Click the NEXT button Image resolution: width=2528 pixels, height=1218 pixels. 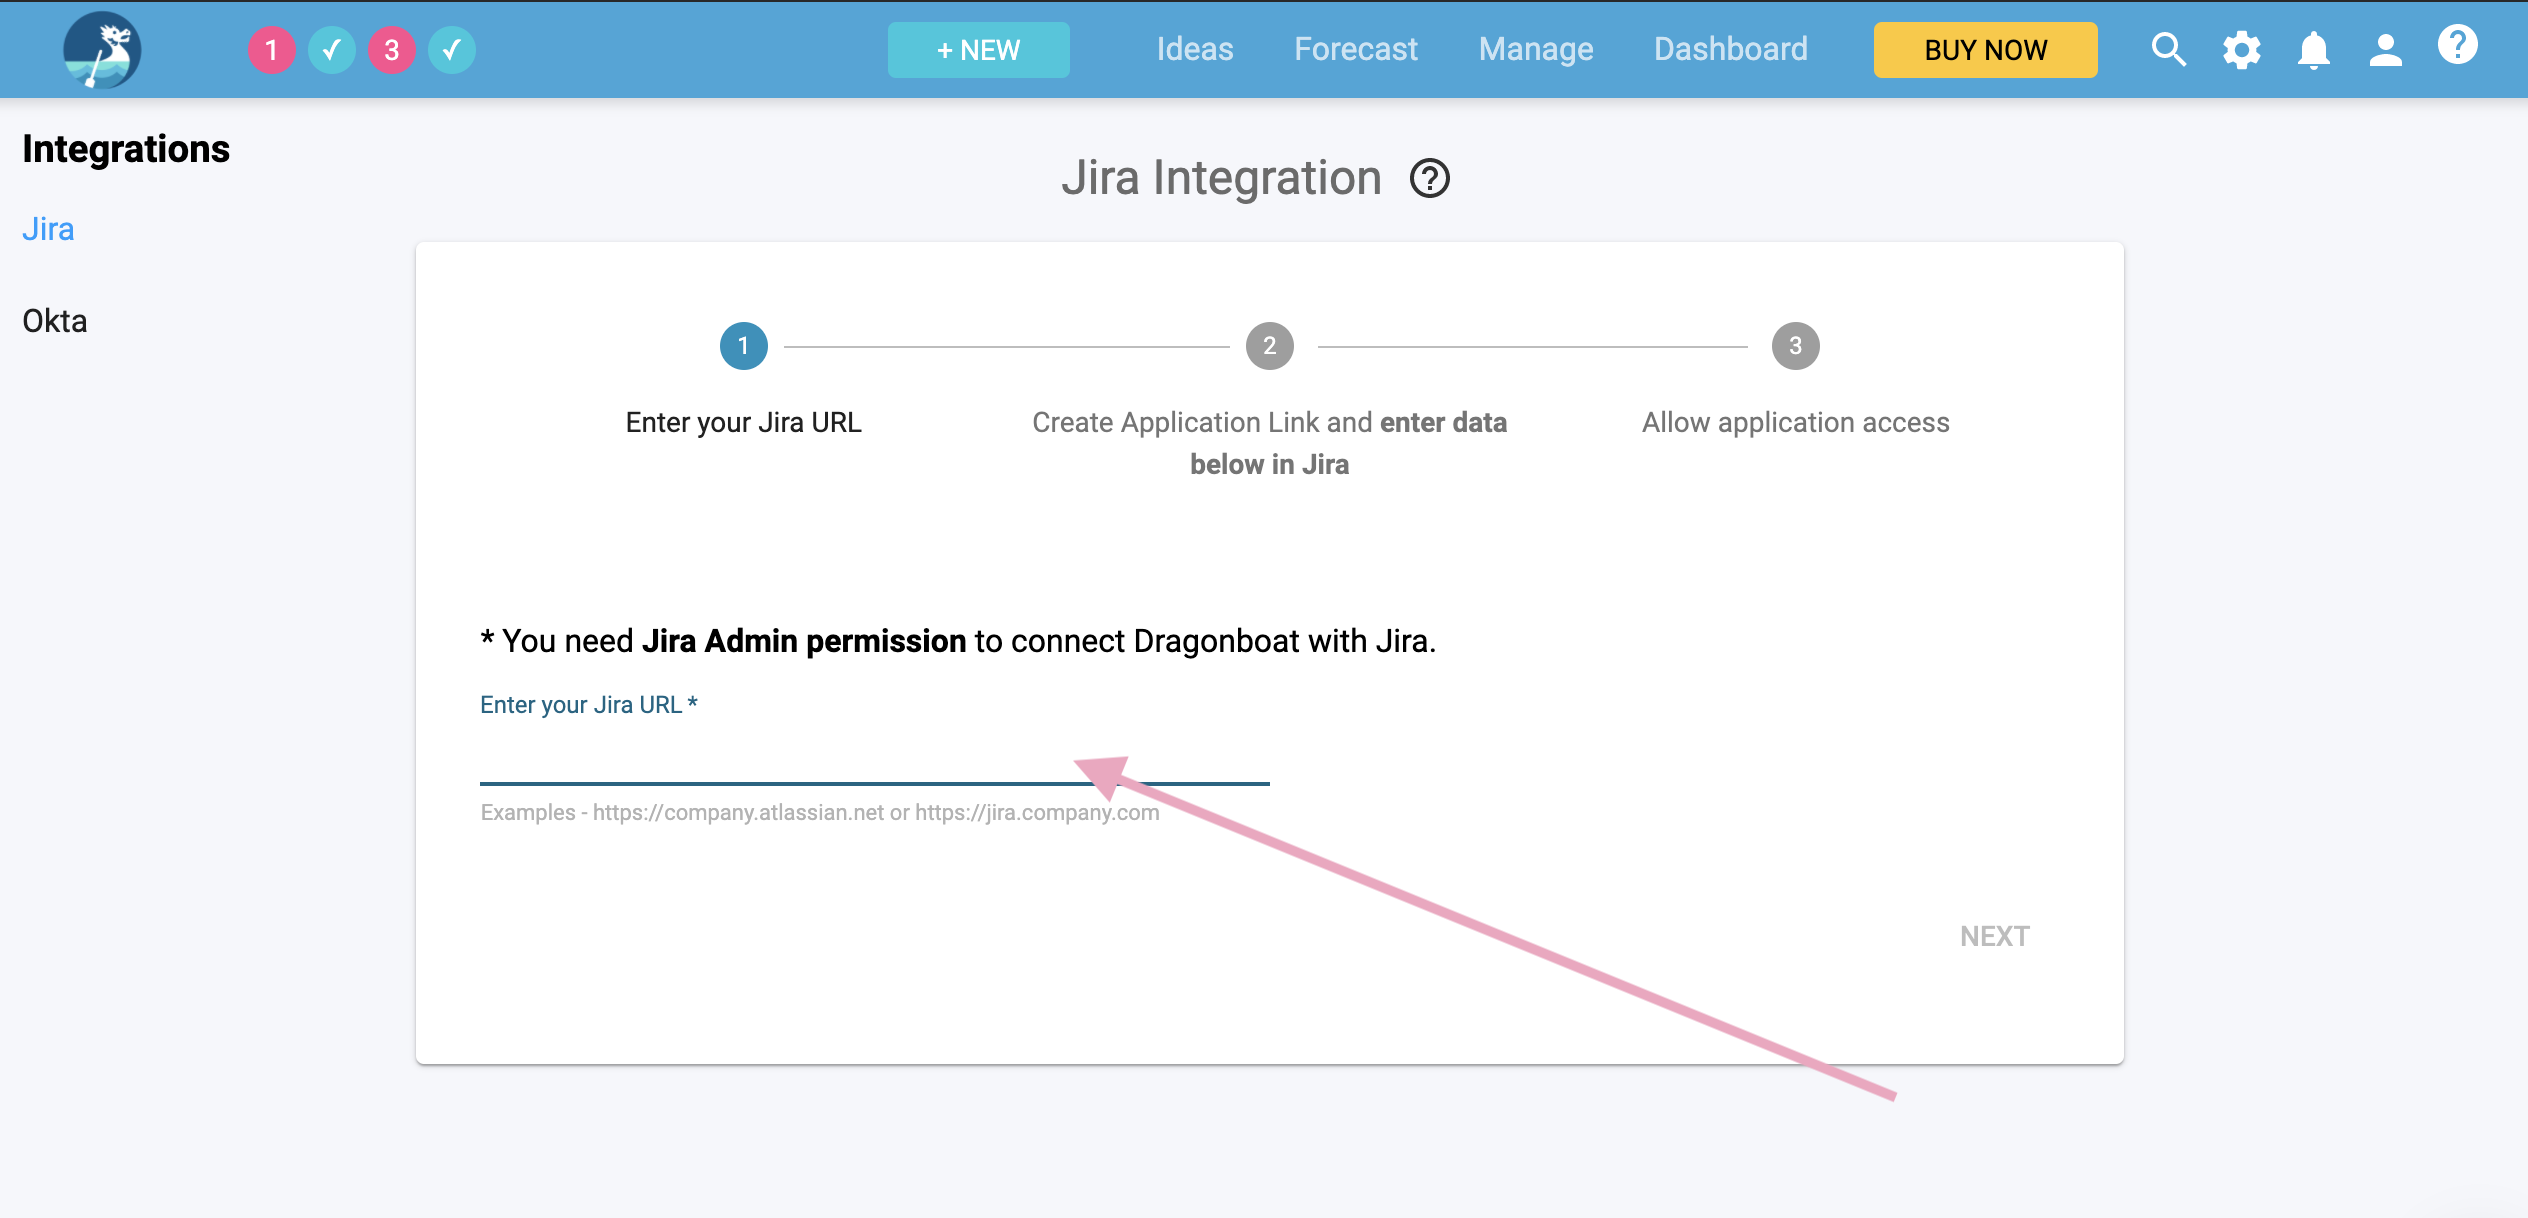click(1994, 936)
